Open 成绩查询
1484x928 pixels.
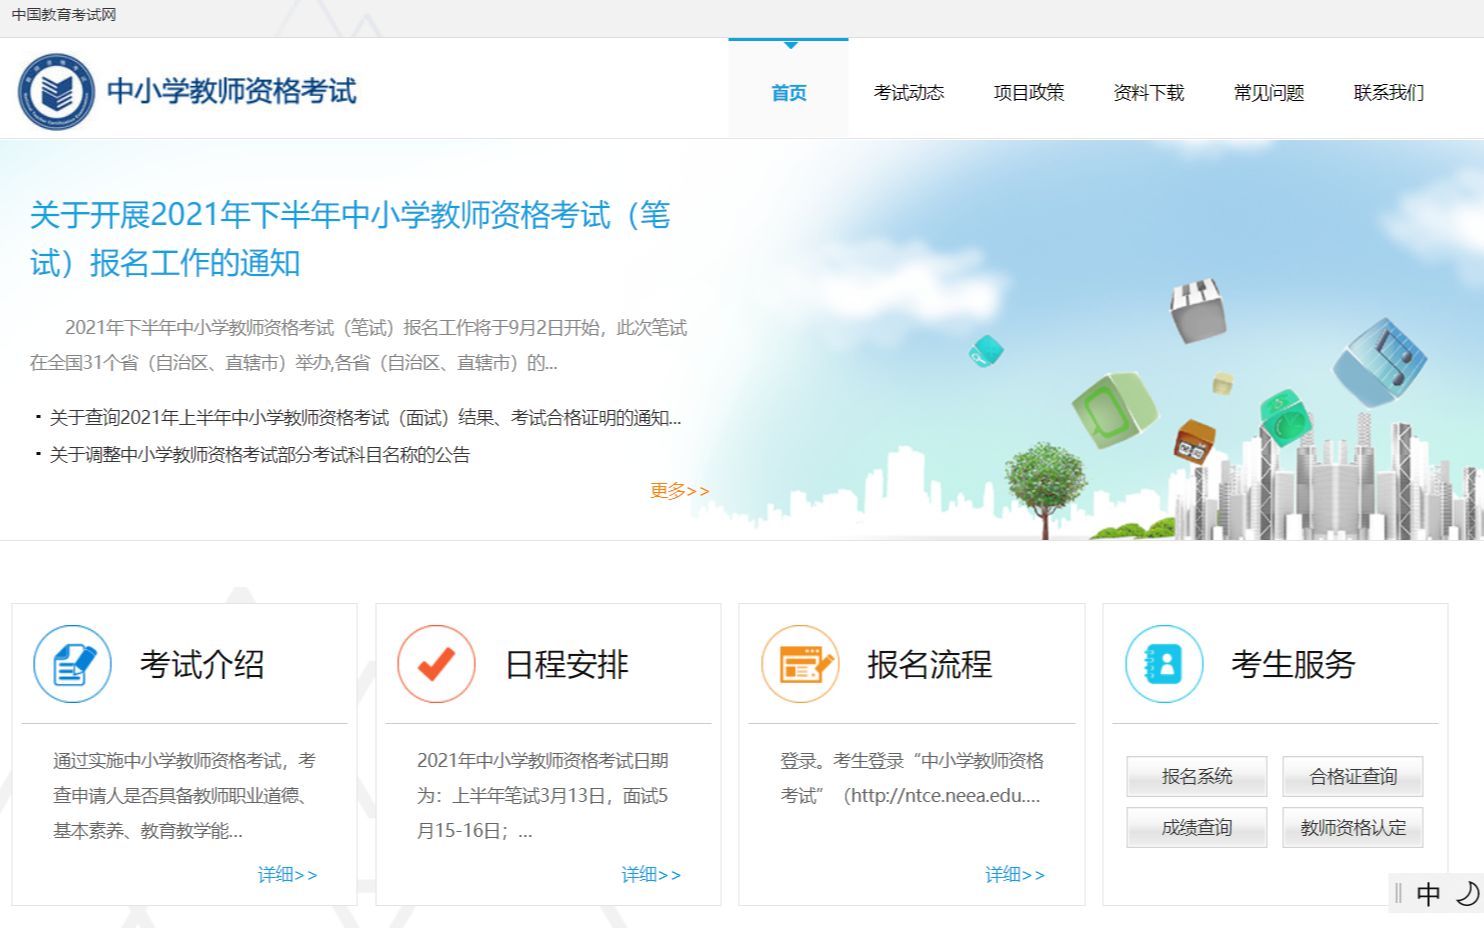pyautogui.click(x=1196, y=827)
